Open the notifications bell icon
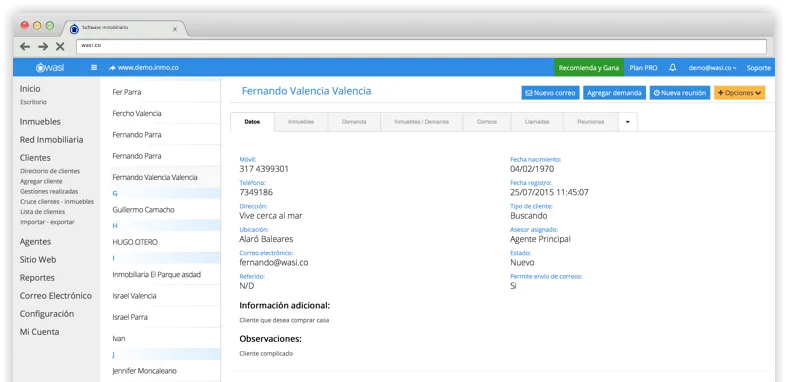The image size is (787, 382). (x=673, y=67)
